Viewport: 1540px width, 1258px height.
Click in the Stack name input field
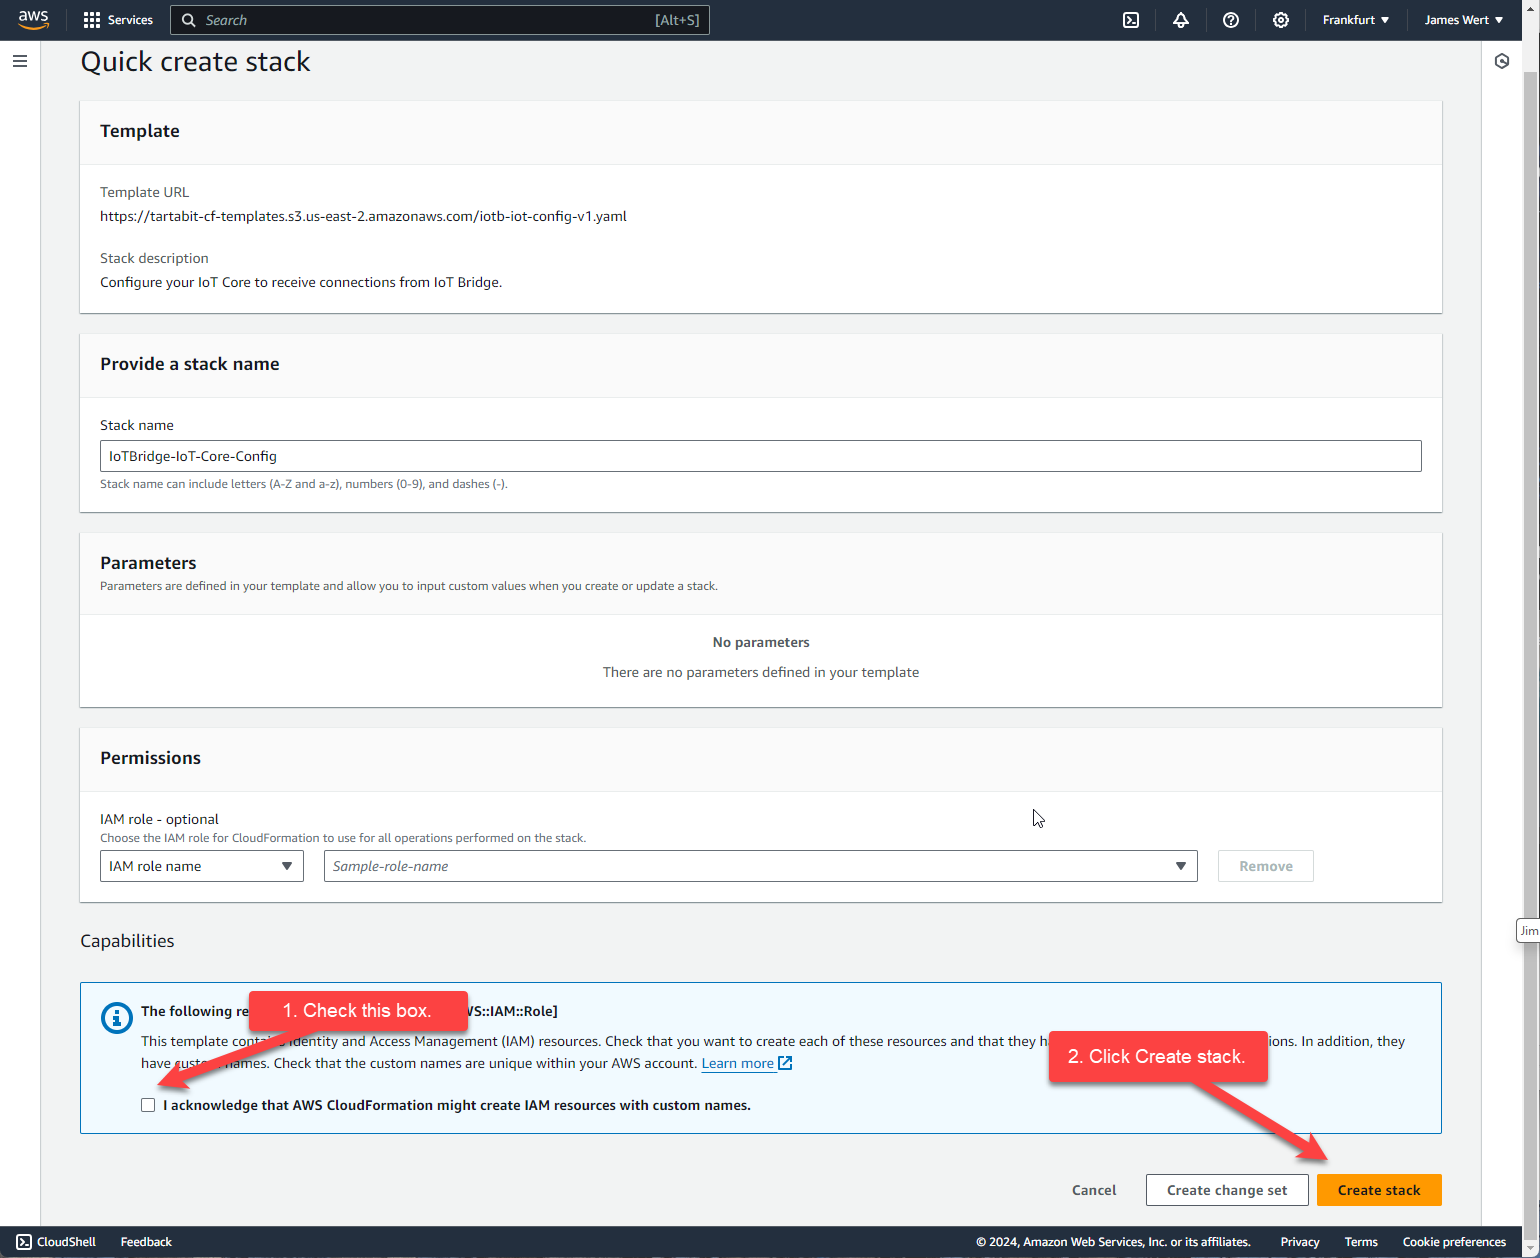[761, 456]
